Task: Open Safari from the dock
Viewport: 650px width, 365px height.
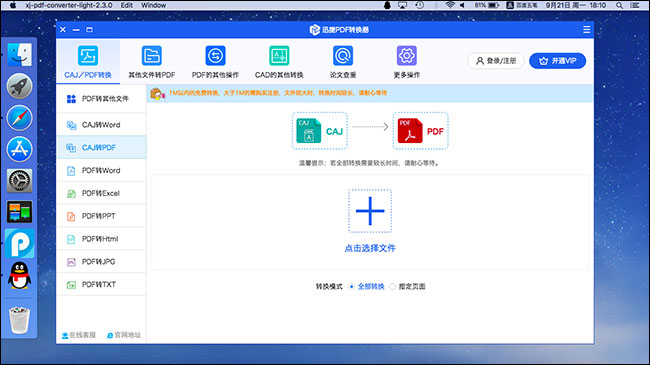Action: click(19, 118)
